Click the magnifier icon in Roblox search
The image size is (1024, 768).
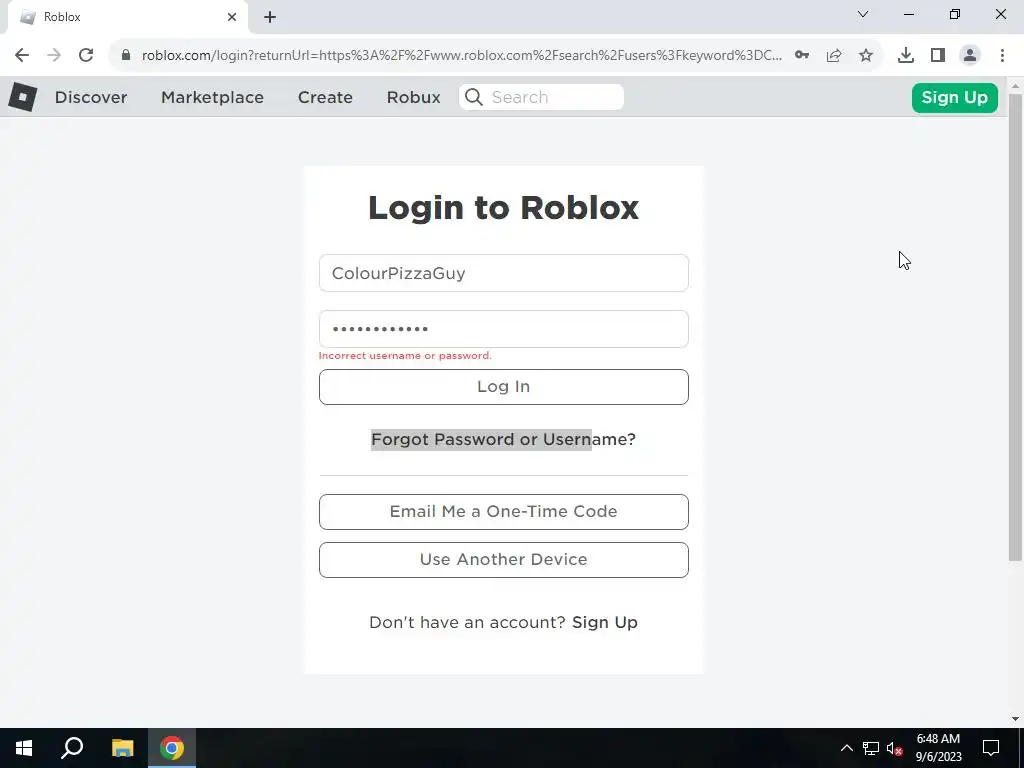pyautogui.click(x=474, y=97)
